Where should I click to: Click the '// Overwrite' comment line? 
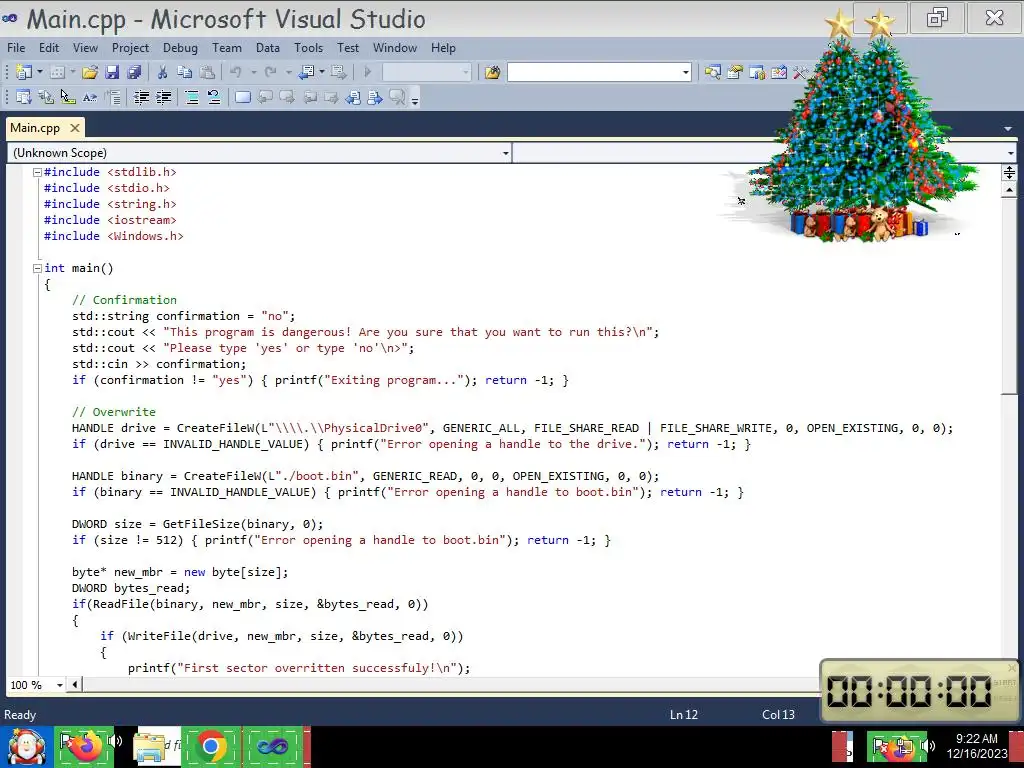(114, 412)
